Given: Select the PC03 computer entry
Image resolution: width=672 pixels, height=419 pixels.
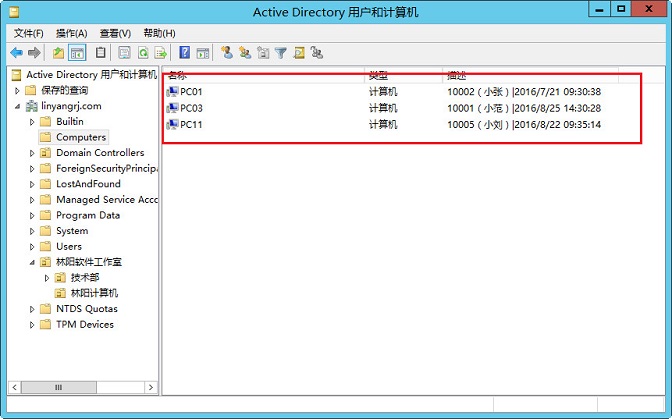Looking at the screenshot, I should (191, 108).
